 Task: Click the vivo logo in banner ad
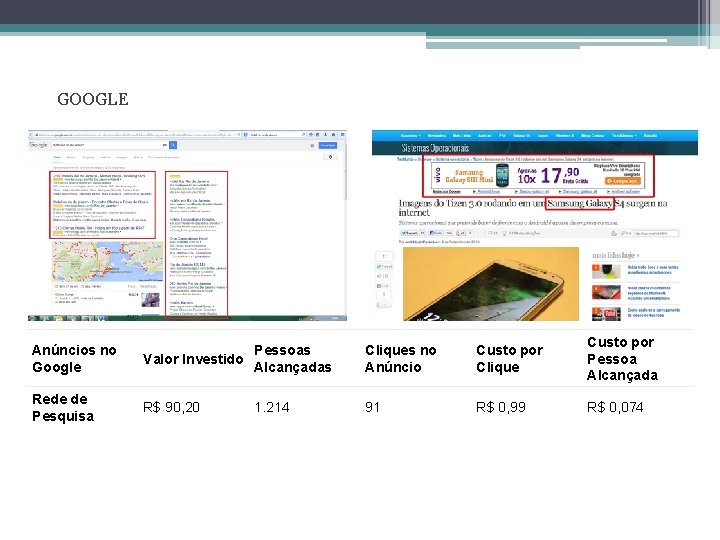tap(438, 175)
